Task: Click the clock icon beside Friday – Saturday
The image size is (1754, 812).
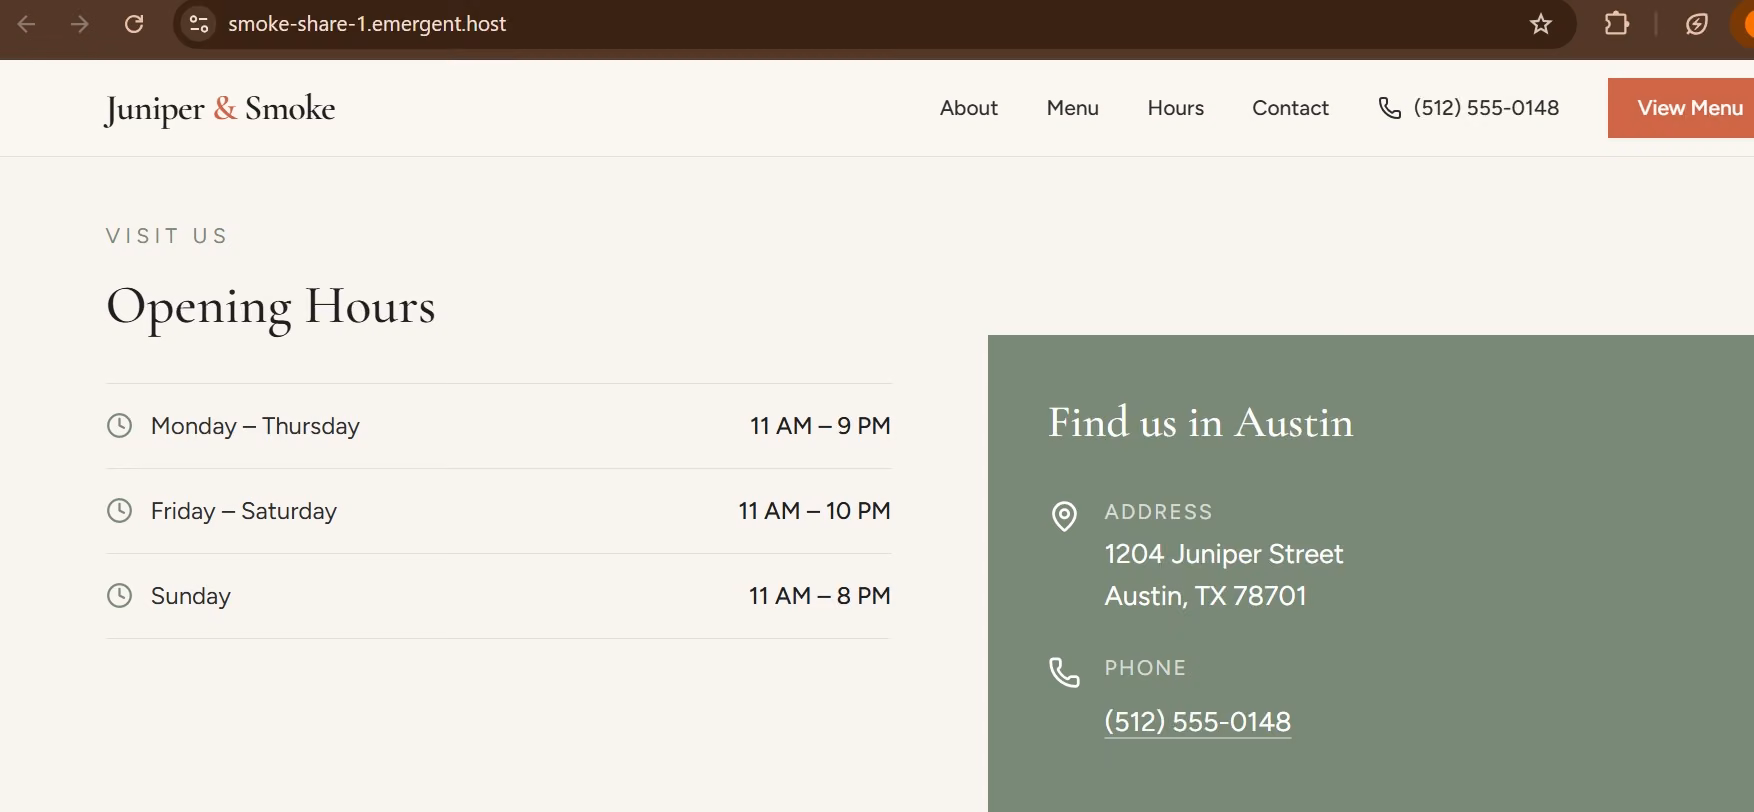Action: (x=119, y=511)
